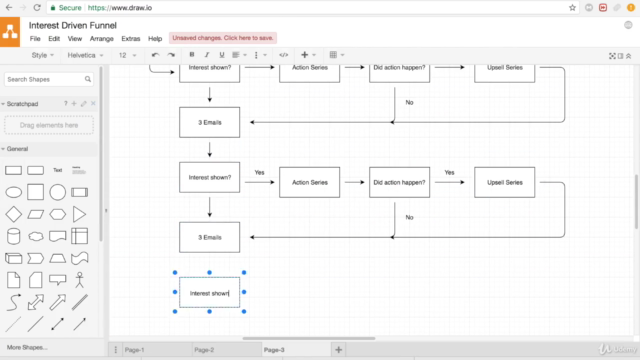Edit the Scratchpad with pencil icon
640x360 pixels.
84,104
